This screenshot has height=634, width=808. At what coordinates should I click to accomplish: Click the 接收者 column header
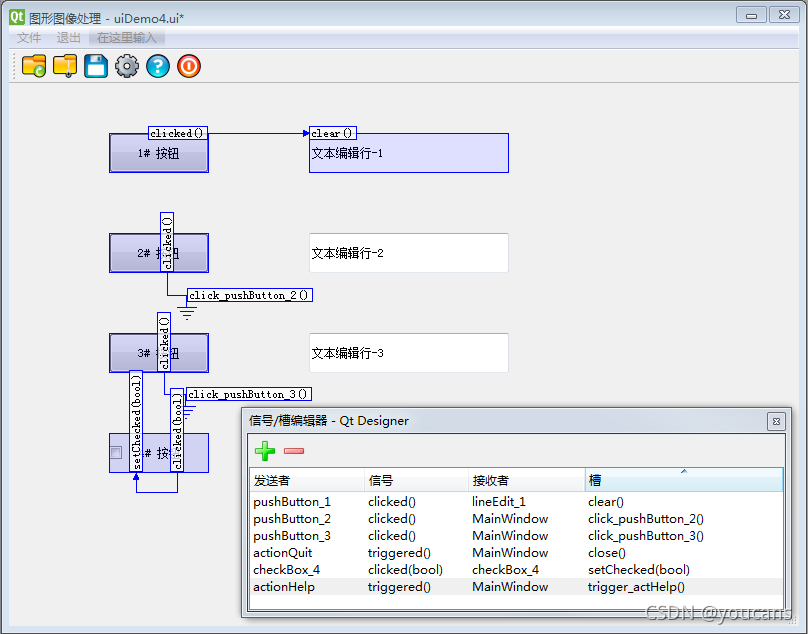click(525, 481)
